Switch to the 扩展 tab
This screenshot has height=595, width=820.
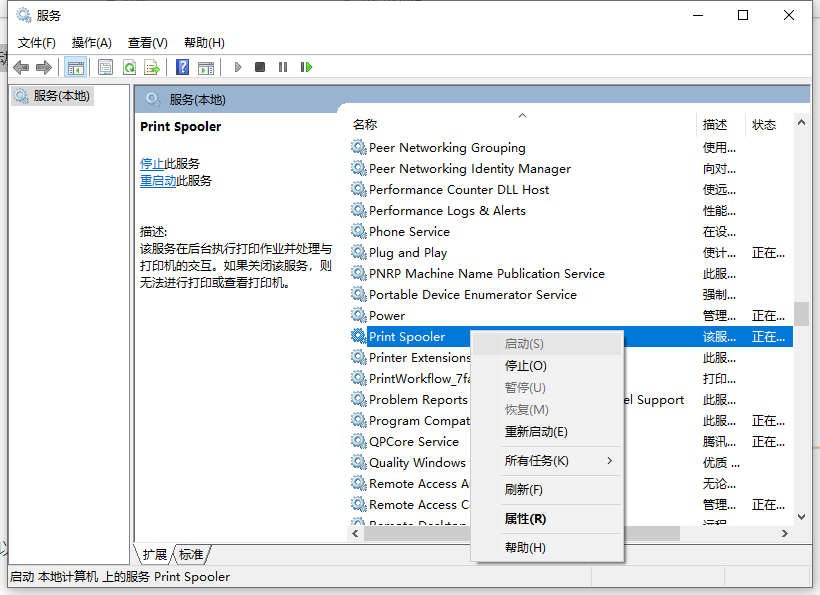(x=154, y=554)
